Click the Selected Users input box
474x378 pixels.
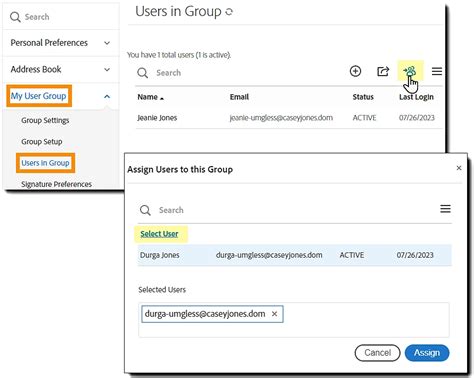point(294,320)
